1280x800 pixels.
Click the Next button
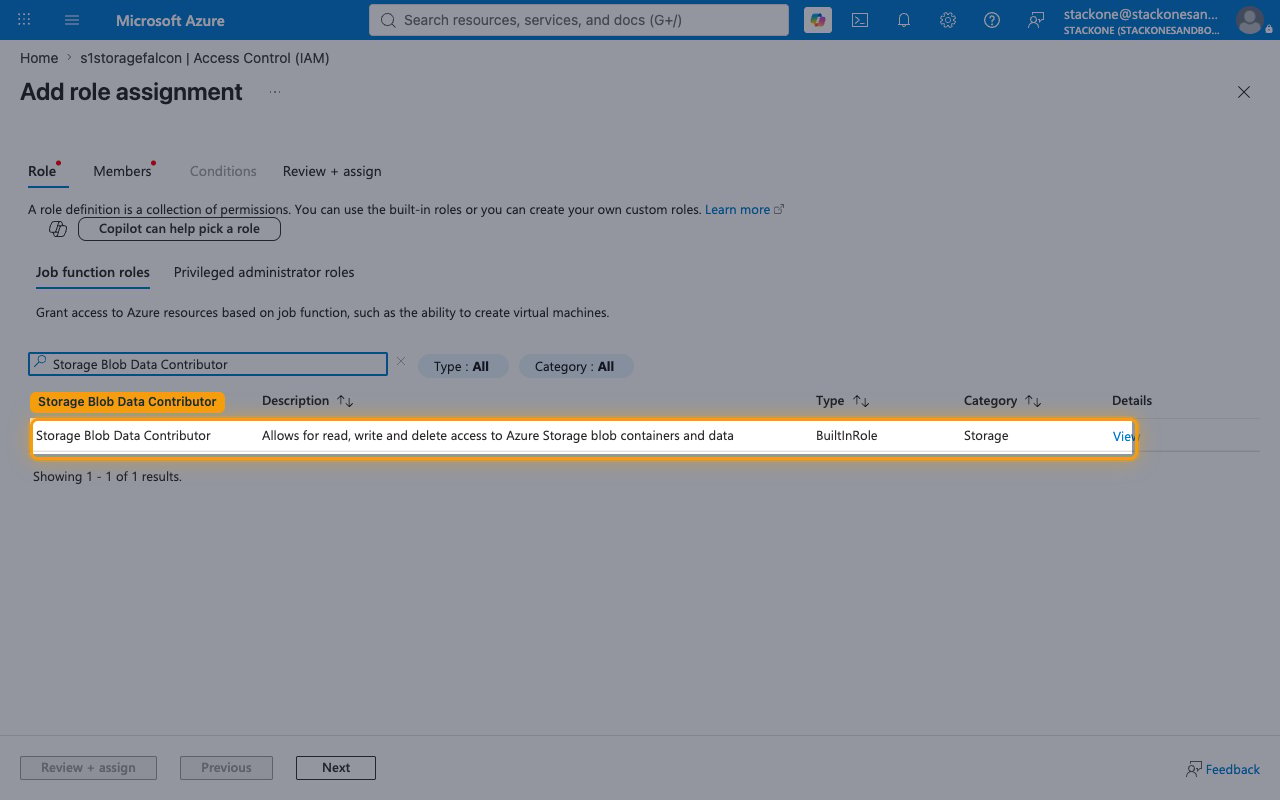pyautogui.click(x=336, y=768)
